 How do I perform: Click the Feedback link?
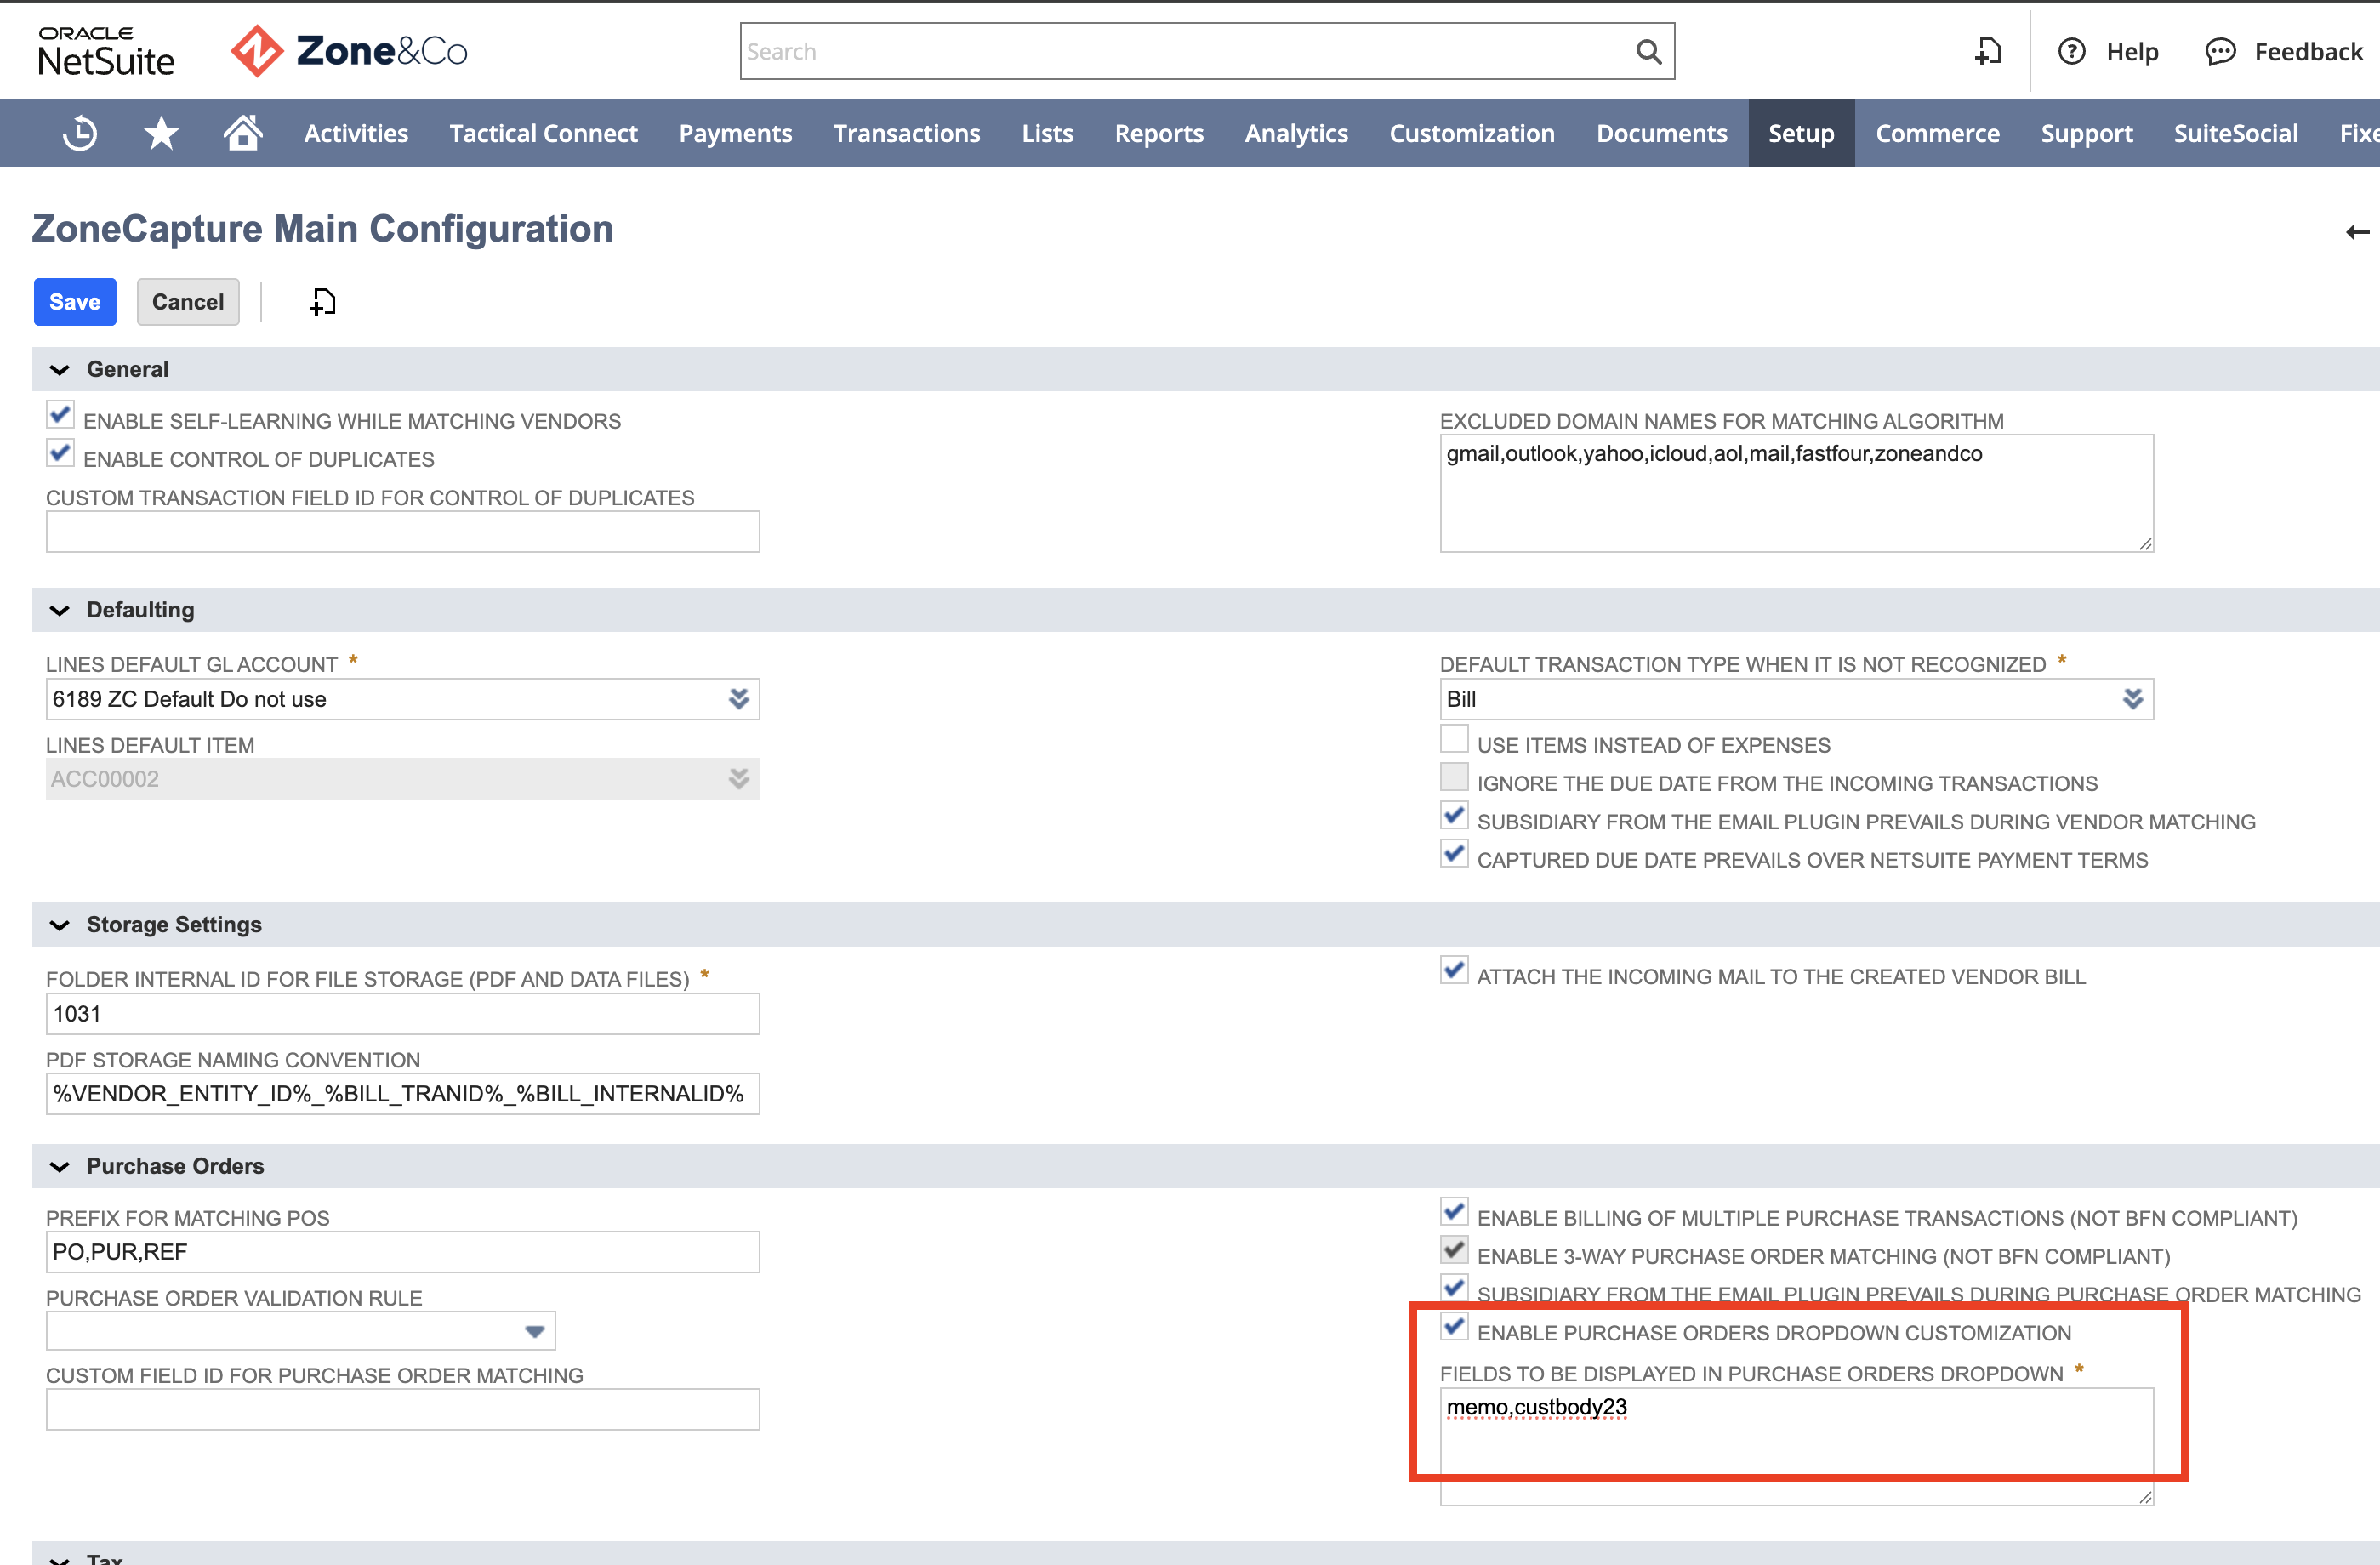coord(2308,52)
